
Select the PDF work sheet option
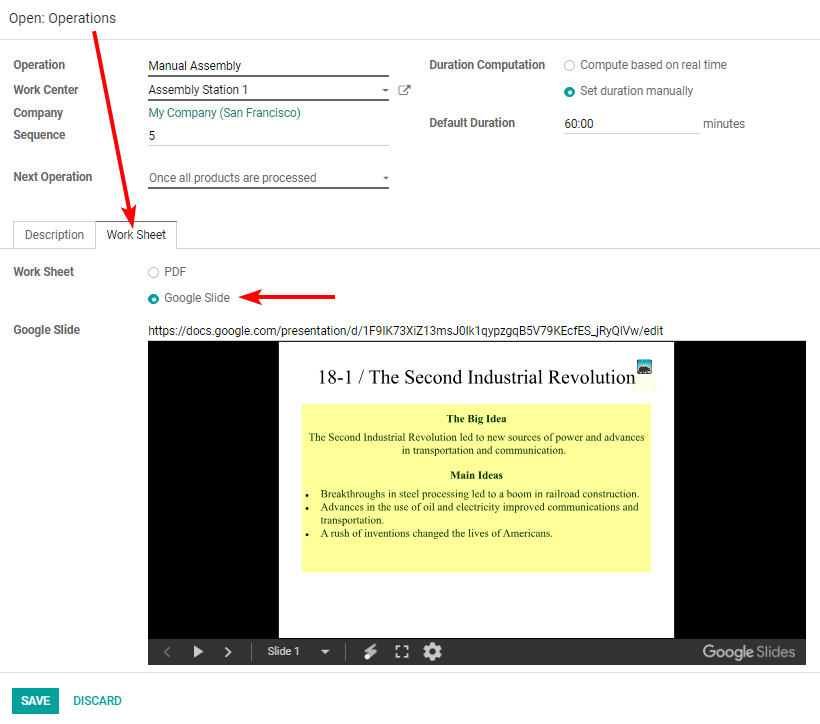[153, 271]
